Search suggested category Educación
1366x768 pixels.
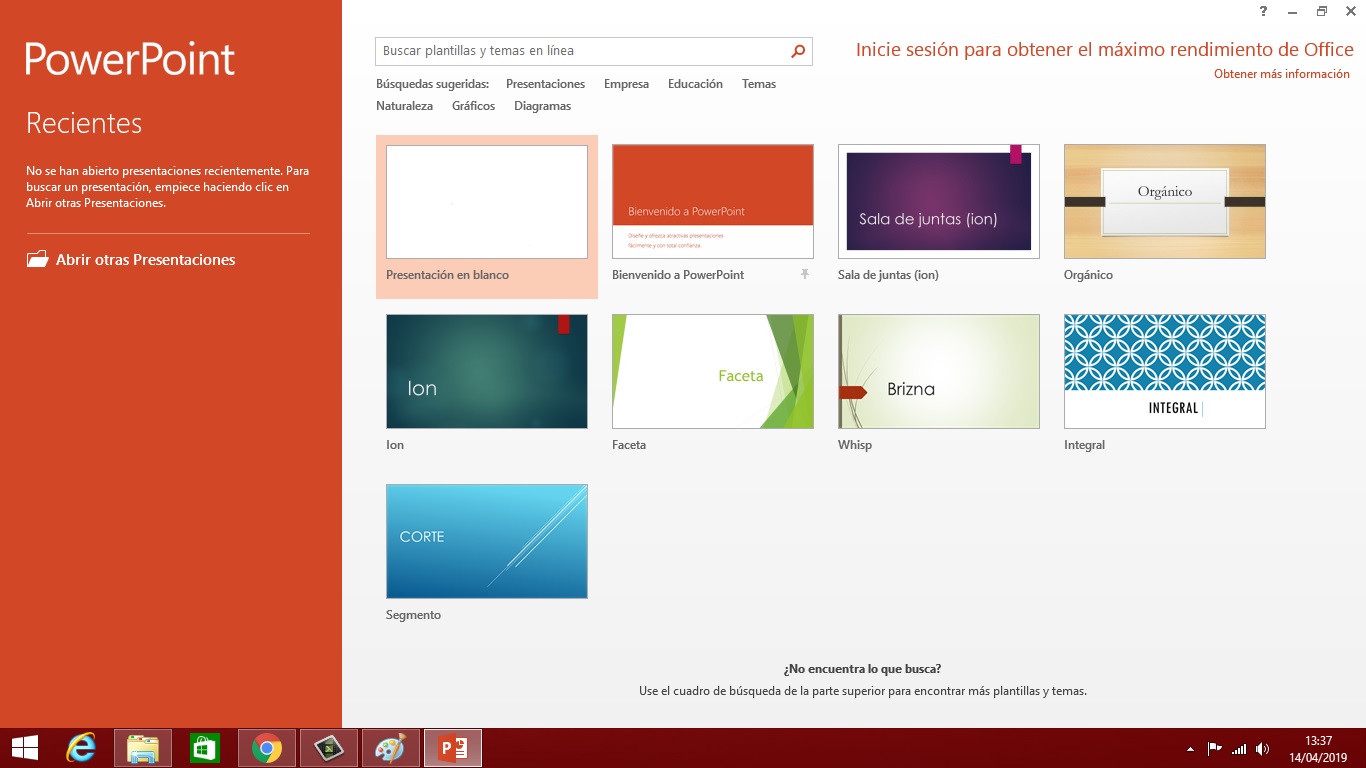click(x=695, y=84)
